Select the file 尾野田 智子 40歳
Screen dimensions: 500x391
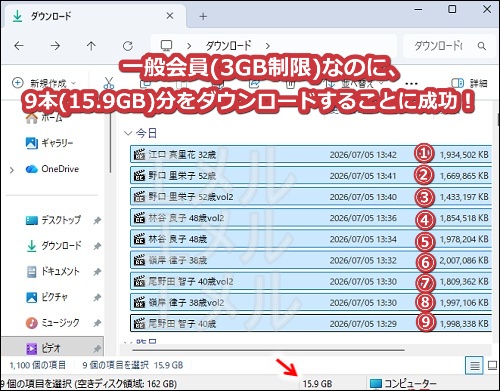point(311,323)
